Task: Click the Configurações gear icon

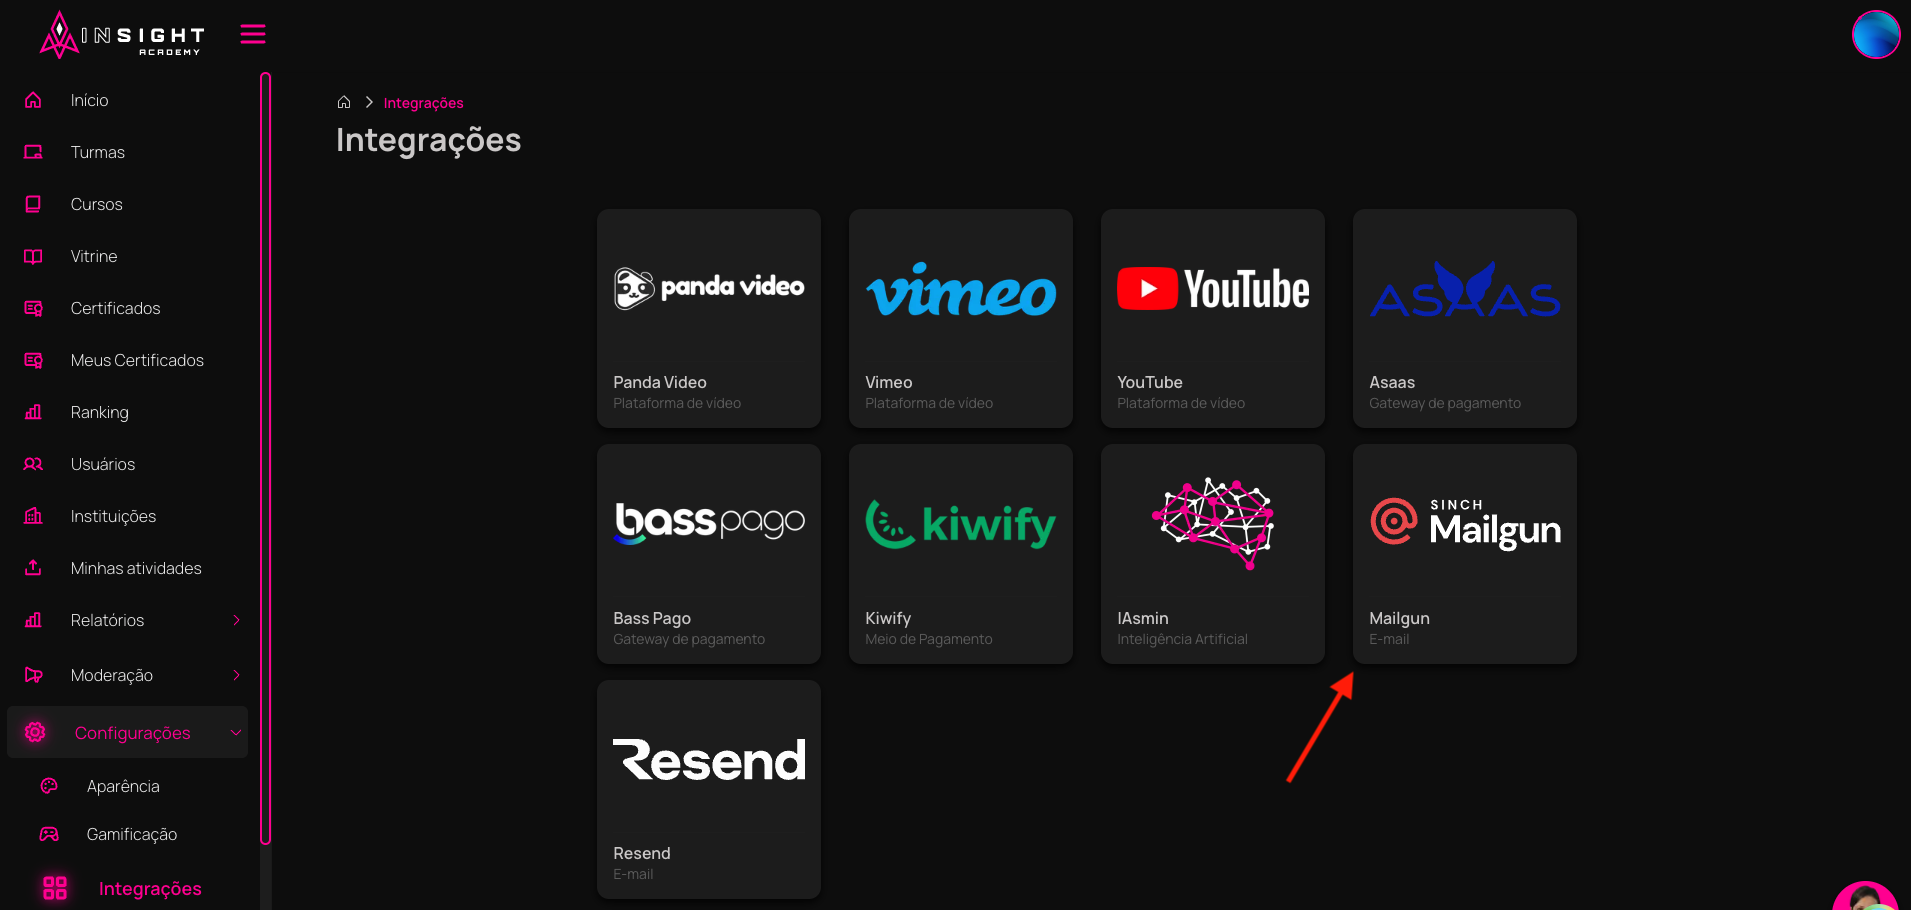Action: (35, 732)
